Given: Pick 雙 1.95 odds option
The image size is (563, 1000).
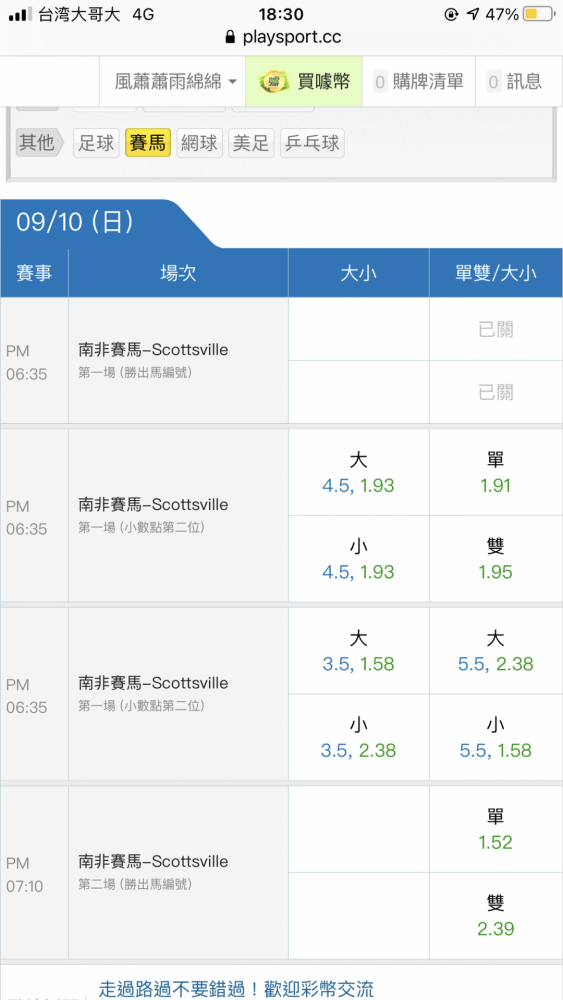Looking at the screenshot, I should pos(495,559).
